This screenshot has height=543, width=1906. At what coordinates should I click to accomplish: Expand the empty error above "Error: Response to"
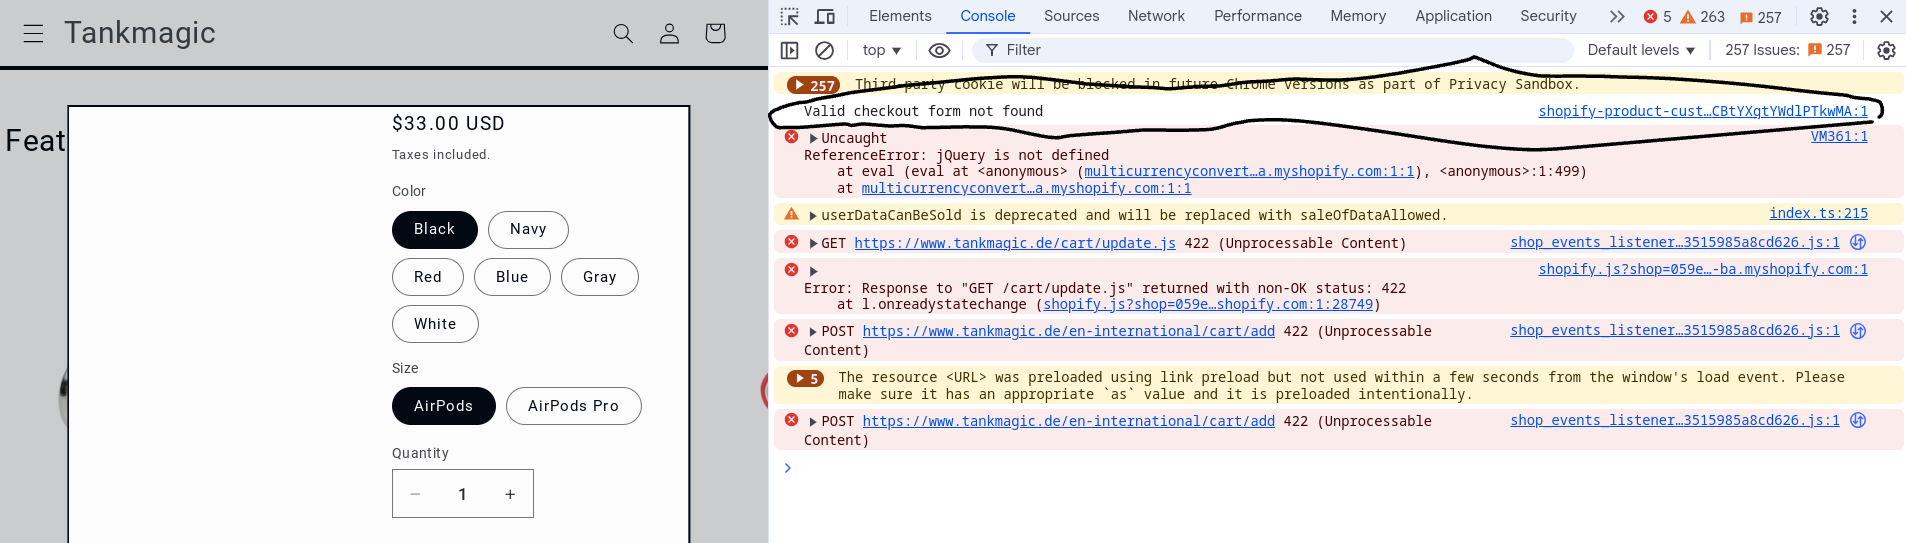(x=813, y=271)
